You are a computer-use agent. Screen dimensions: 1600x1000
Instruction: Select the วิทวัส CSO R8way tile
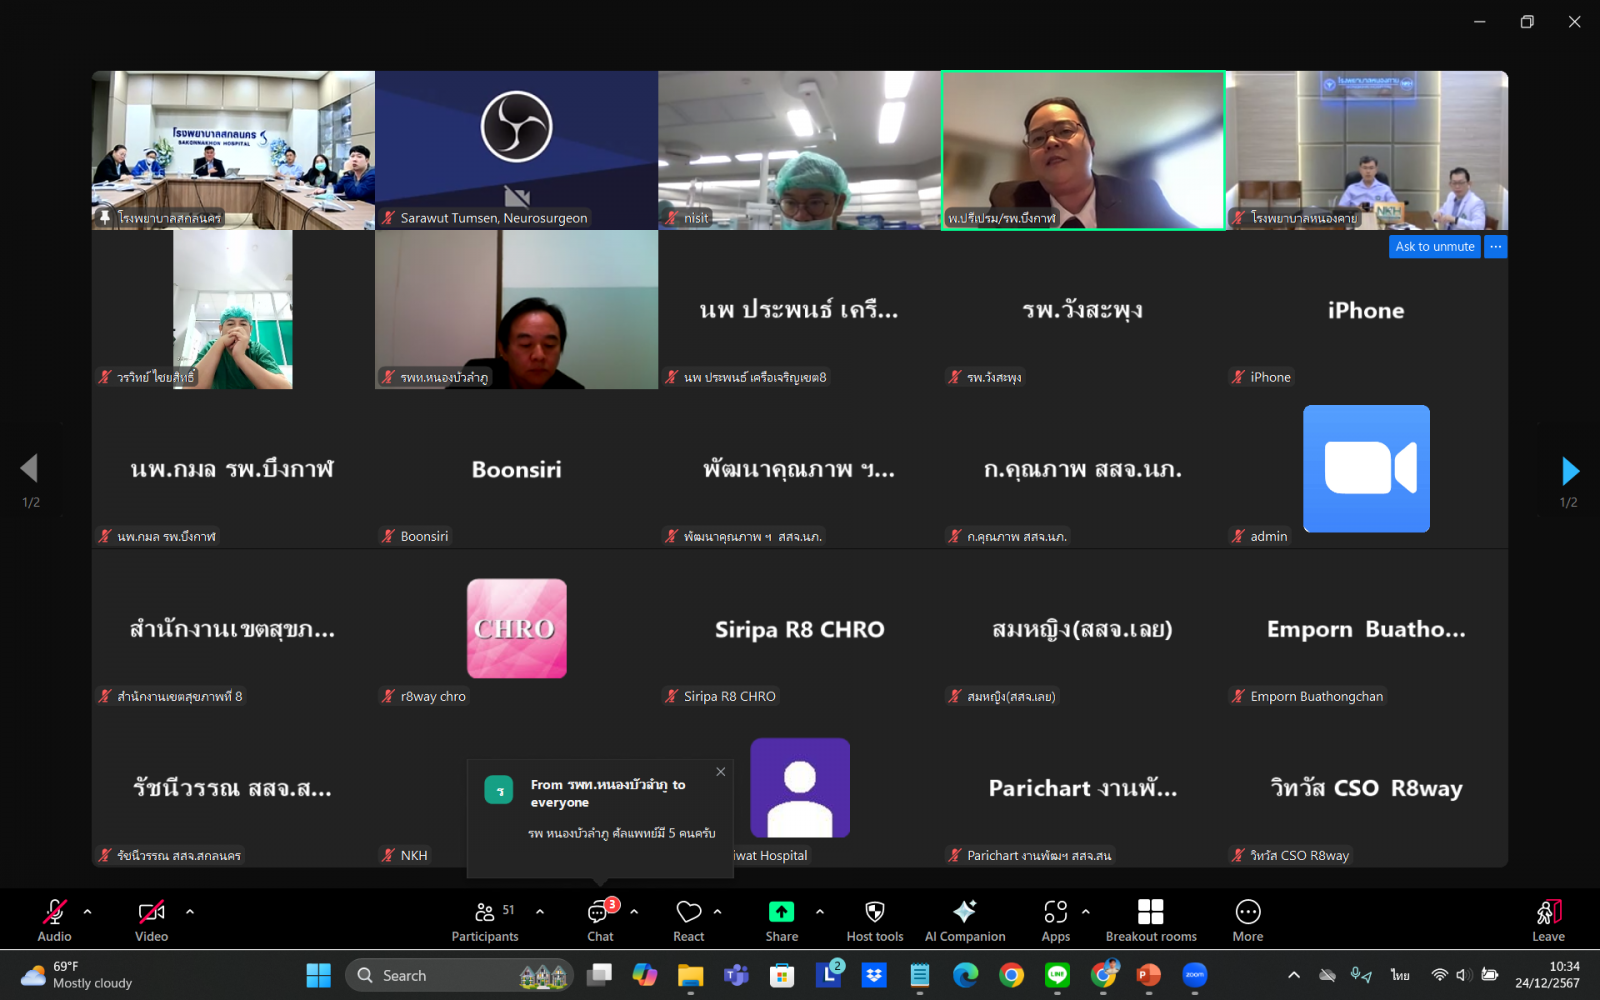[1366, 788]
